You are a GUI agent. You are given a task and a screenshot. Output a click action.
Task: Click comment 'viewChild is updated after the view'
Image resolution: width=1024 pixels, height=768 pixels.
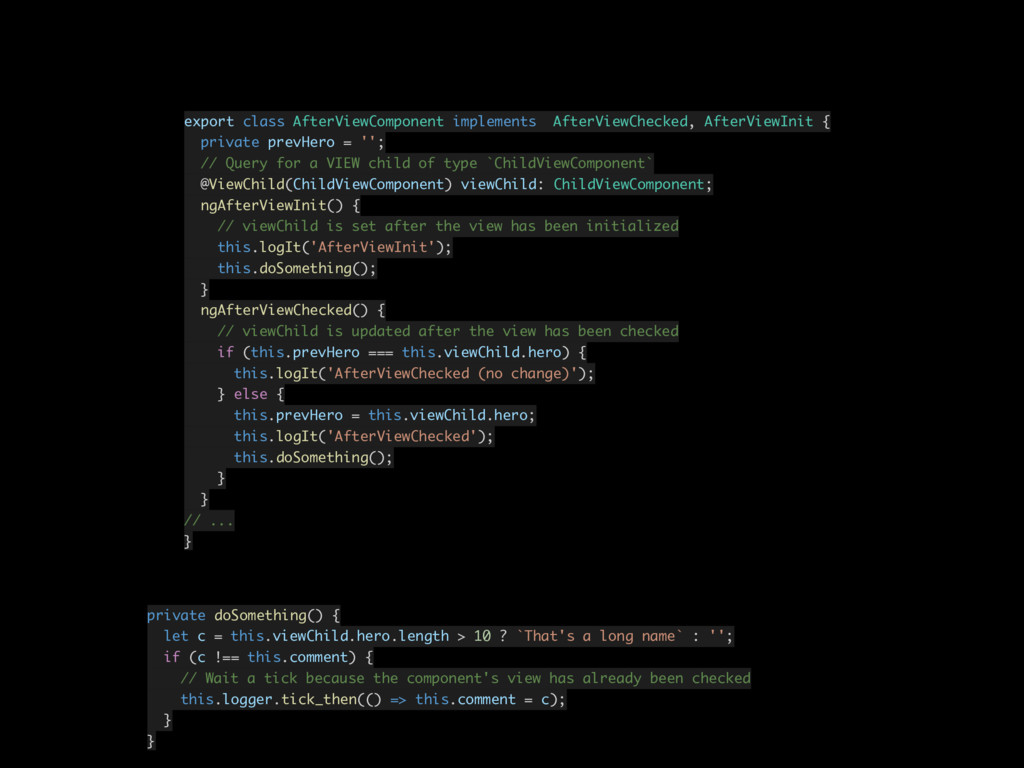[448, 331]
